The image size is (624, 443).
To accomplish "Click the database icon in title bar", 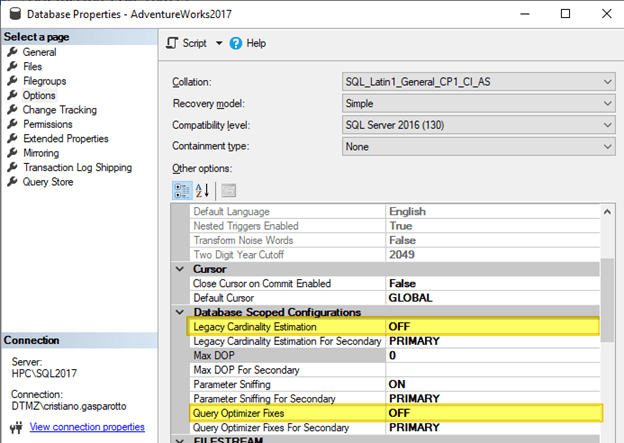I will coord(15,14).
